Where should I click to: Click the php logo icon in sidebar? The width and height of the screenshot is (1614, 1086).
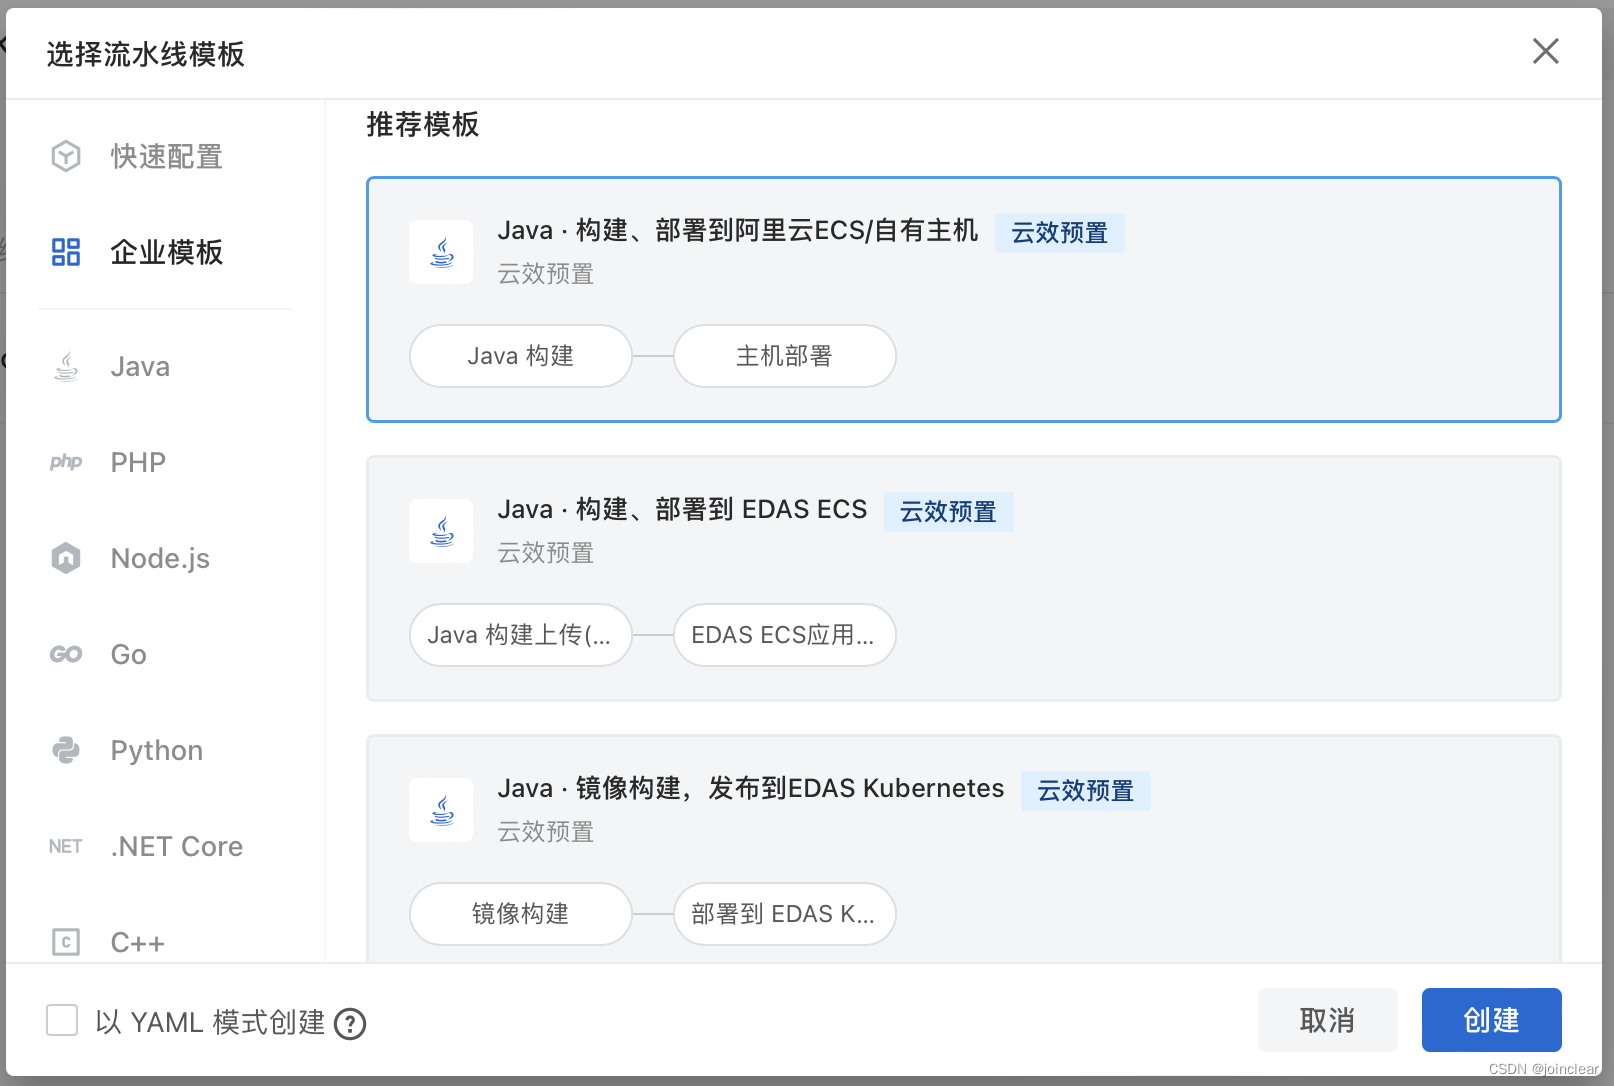[66, 462]
